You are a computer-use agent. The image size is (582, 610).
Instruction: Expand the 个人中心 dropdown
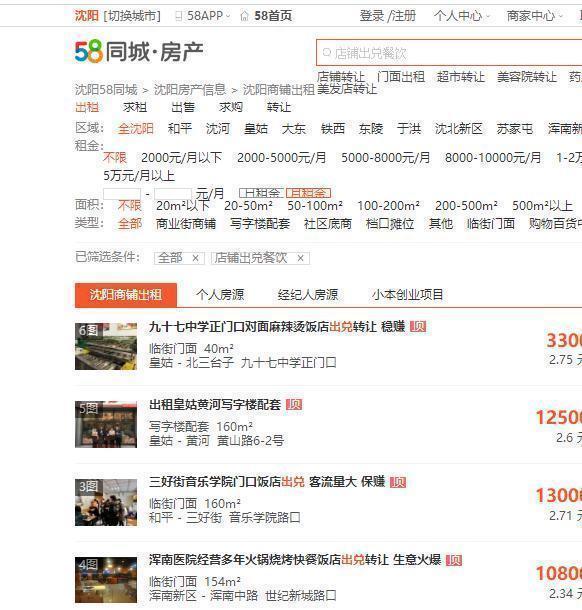[x=488, y=17]
